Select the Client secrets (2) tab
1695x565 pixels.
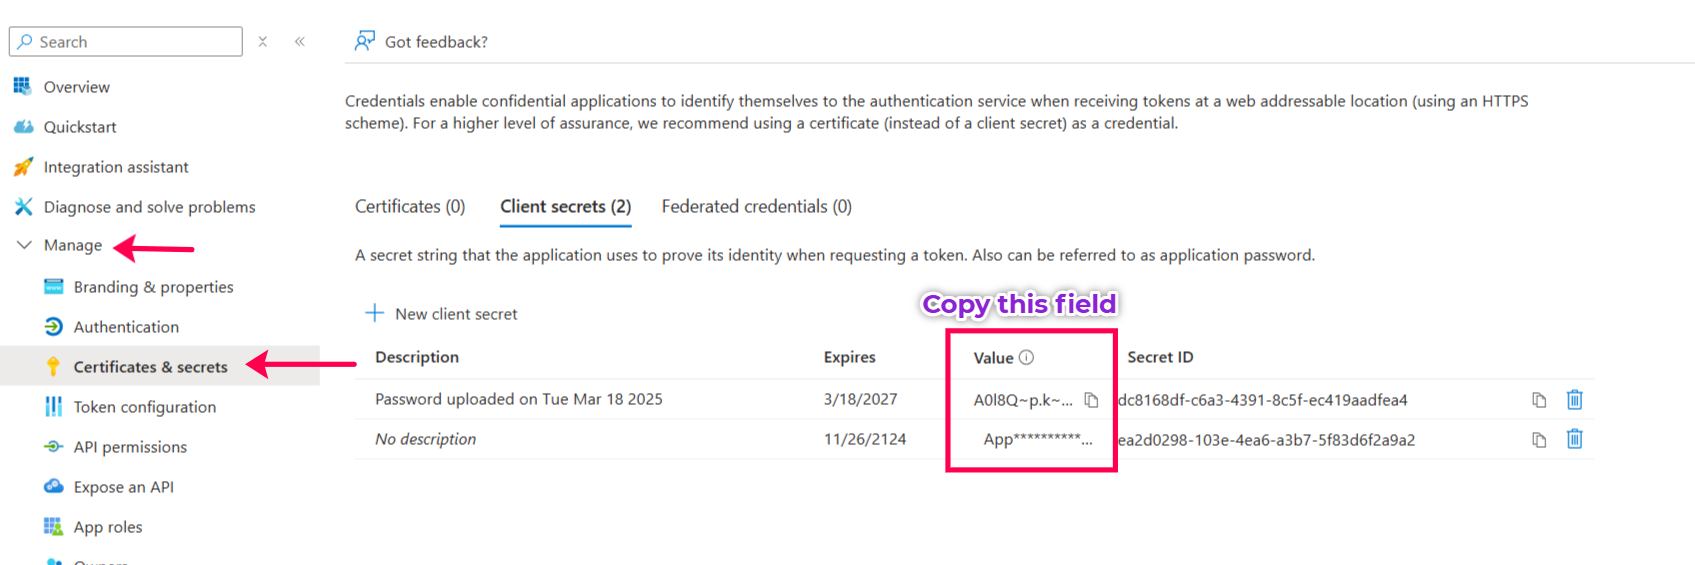565,207
